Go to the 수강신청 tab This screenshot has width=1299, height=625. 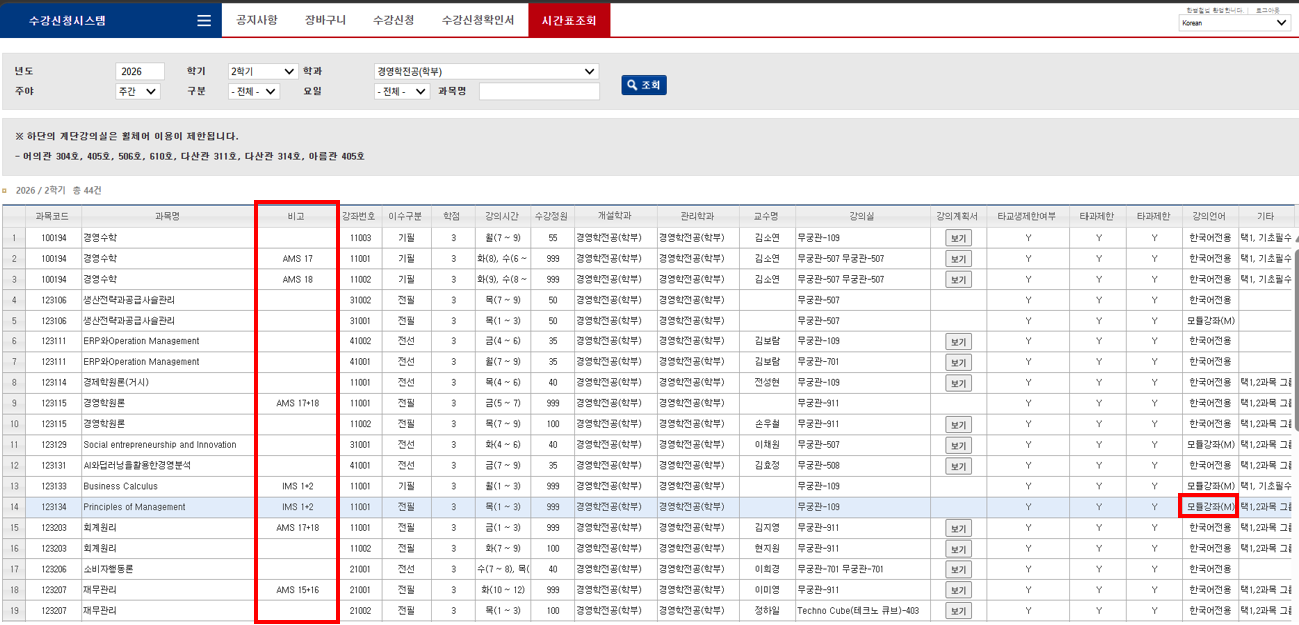click(392, 20)
